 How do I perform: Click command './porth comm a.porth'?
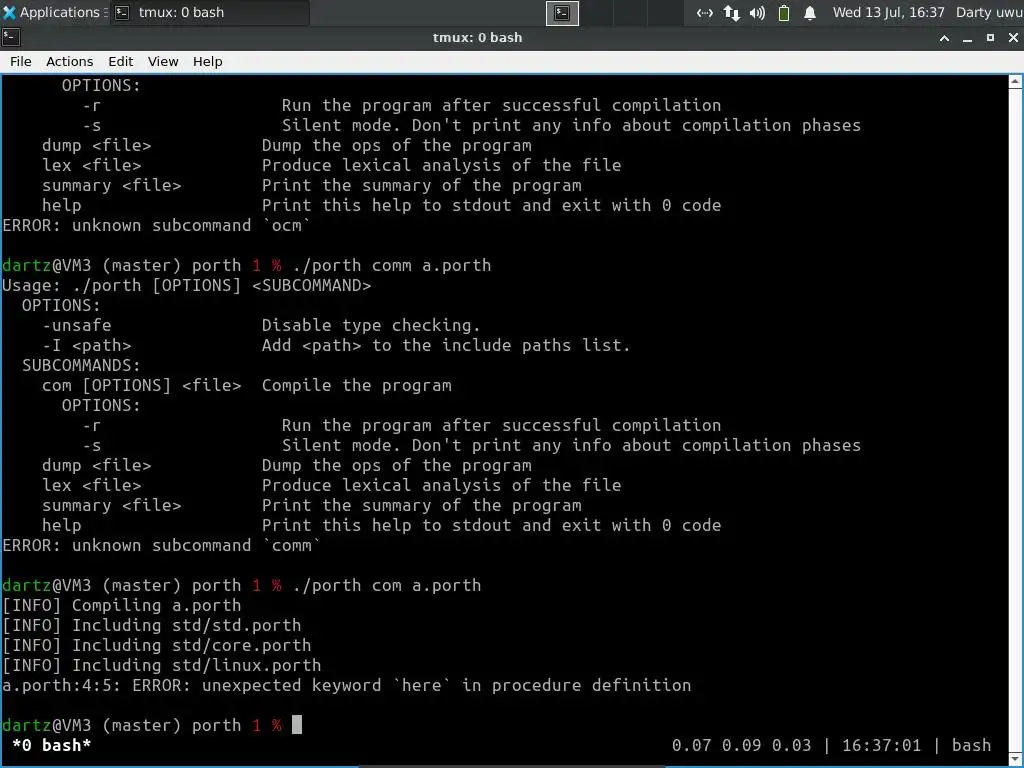click(x=391, y=265)
